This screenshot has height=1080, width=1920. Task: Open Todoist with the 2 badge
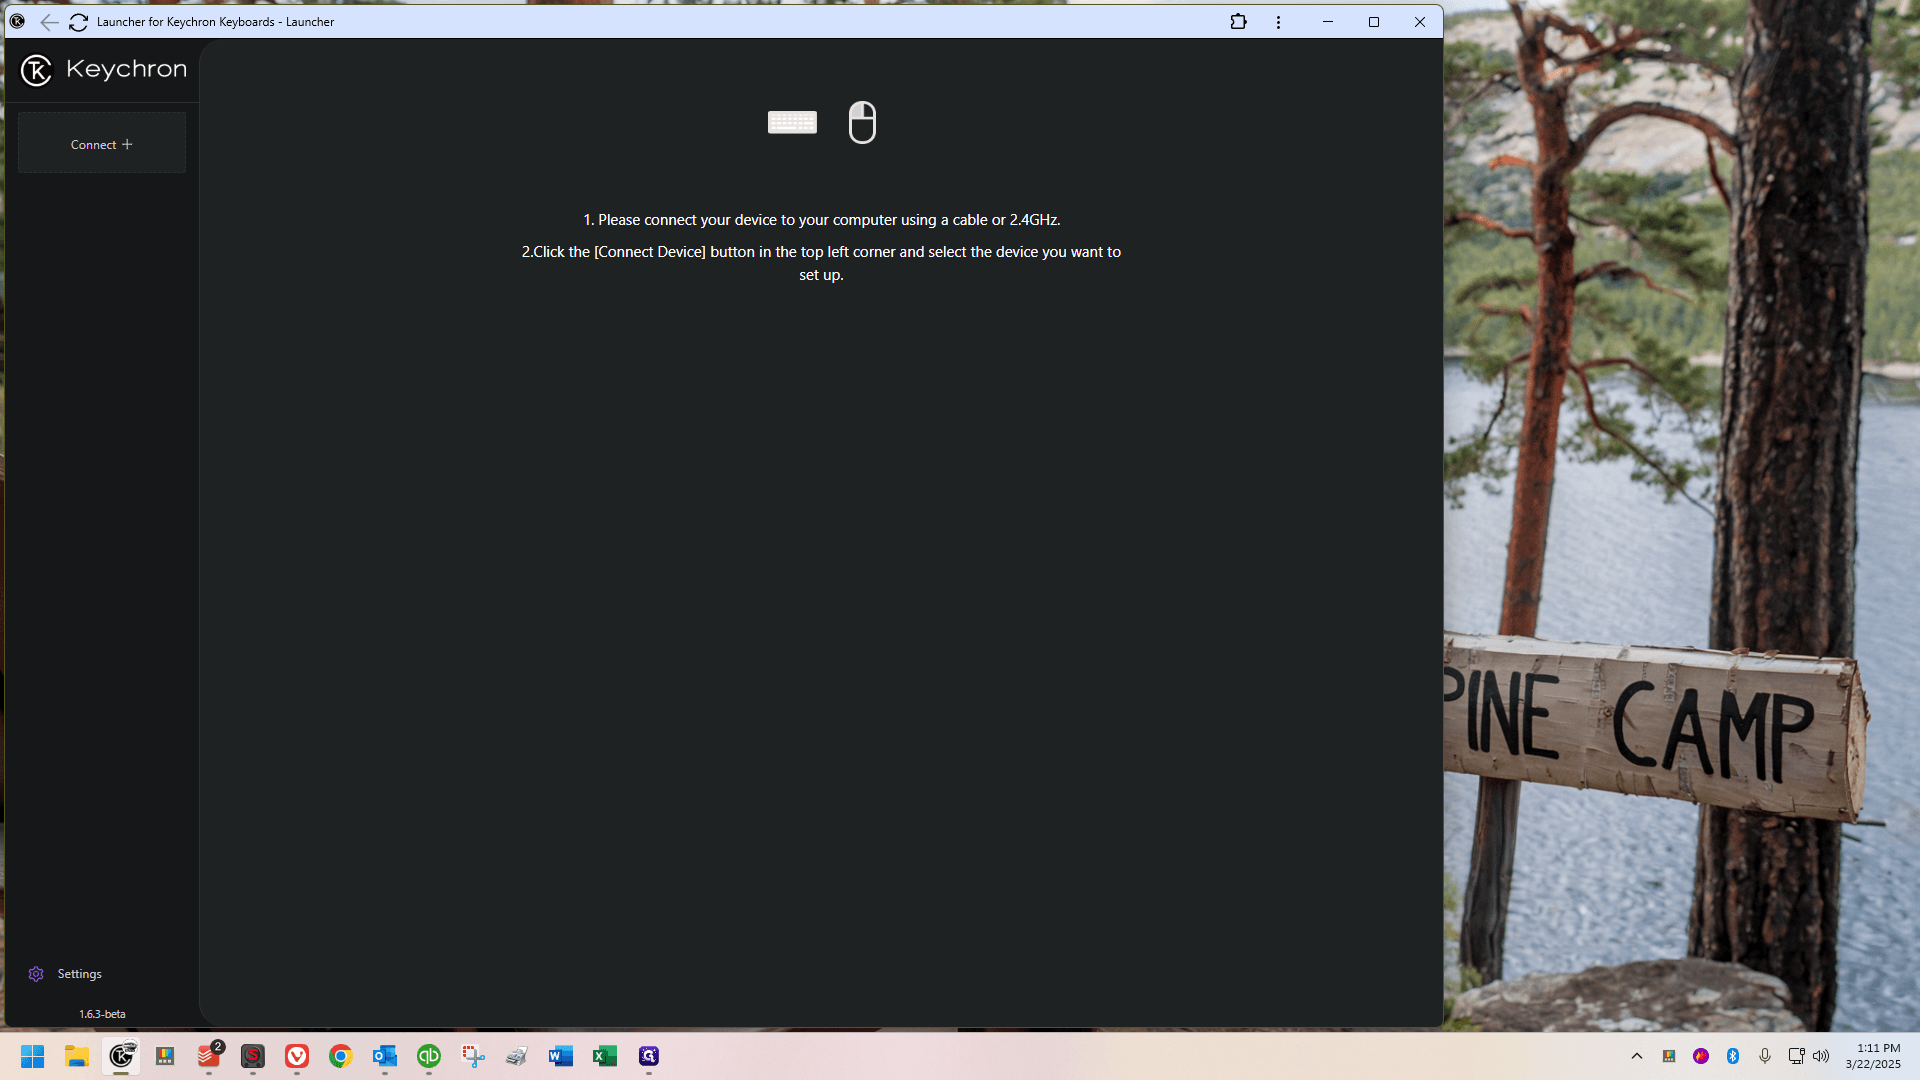pos(209,1056)
